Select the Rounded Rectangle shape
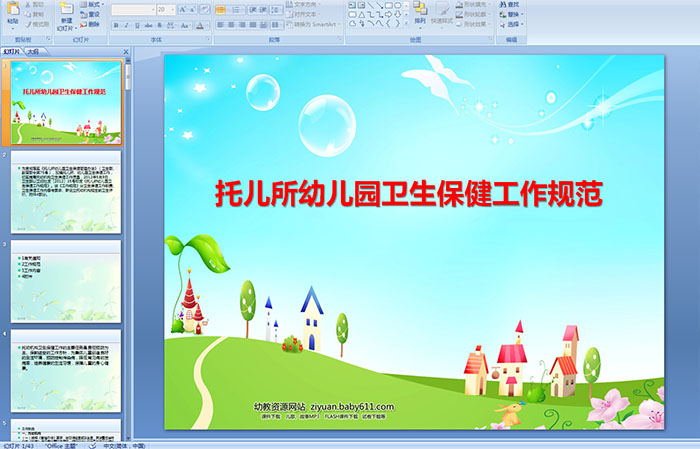This screenshot has height=449, width=700. click(352, 15)
